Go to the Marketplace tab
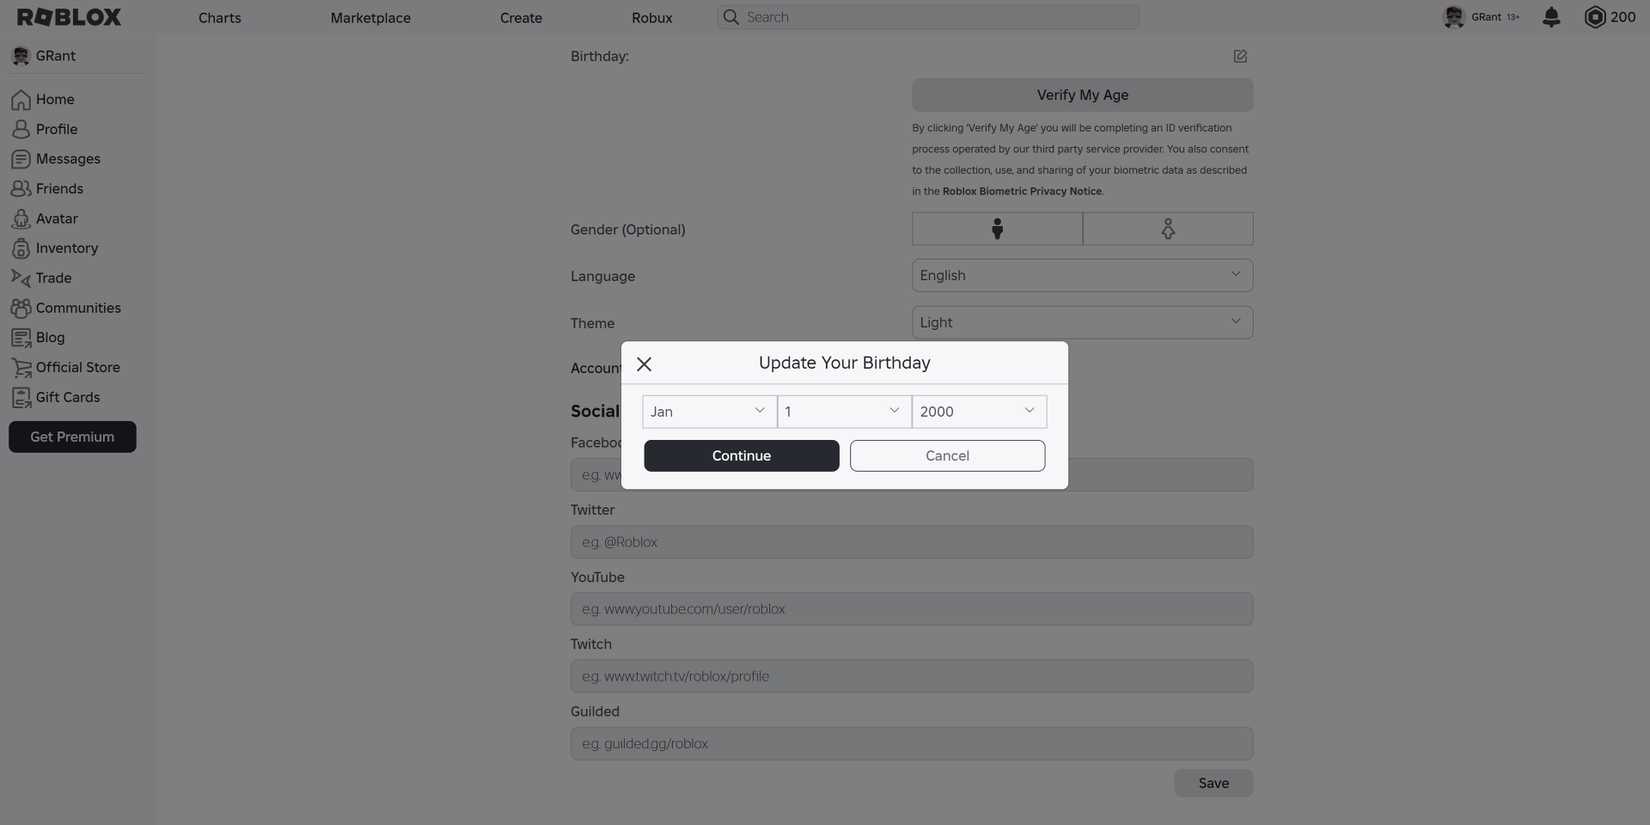 [370, 18]
